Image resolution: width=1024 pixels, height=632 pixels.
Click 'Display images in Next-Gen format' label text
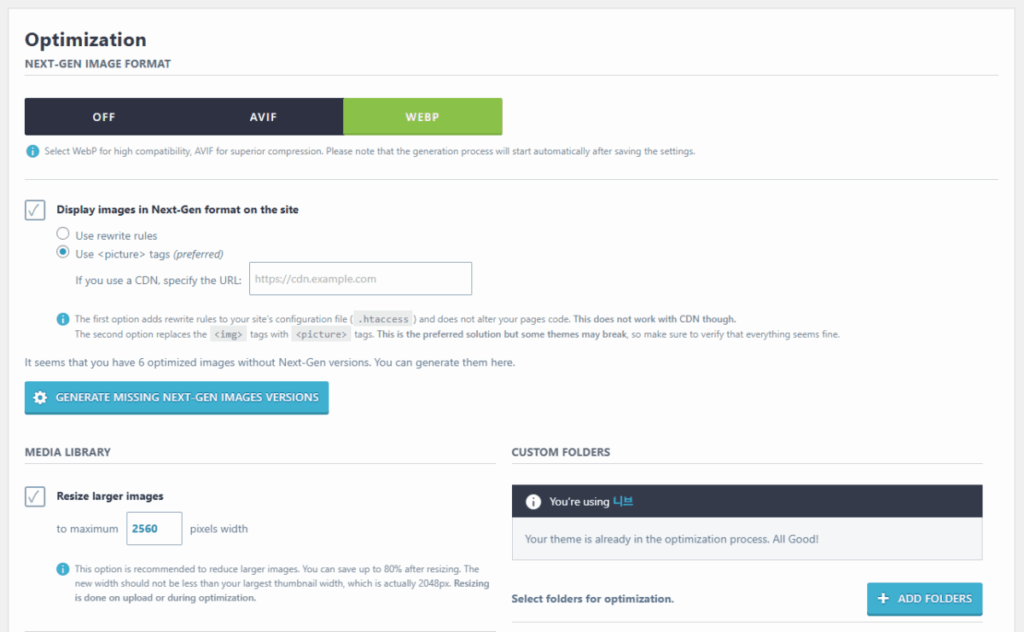pyautogui.click(x=177, y=210)
